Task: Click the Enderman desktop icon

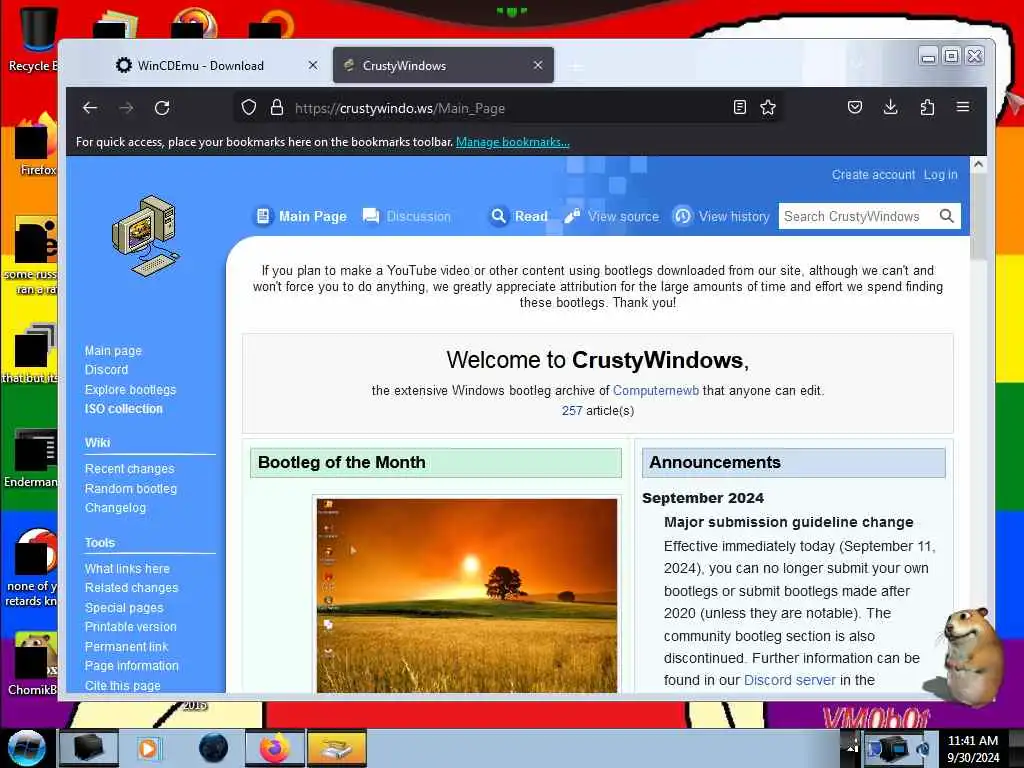Action: point(31,458)
